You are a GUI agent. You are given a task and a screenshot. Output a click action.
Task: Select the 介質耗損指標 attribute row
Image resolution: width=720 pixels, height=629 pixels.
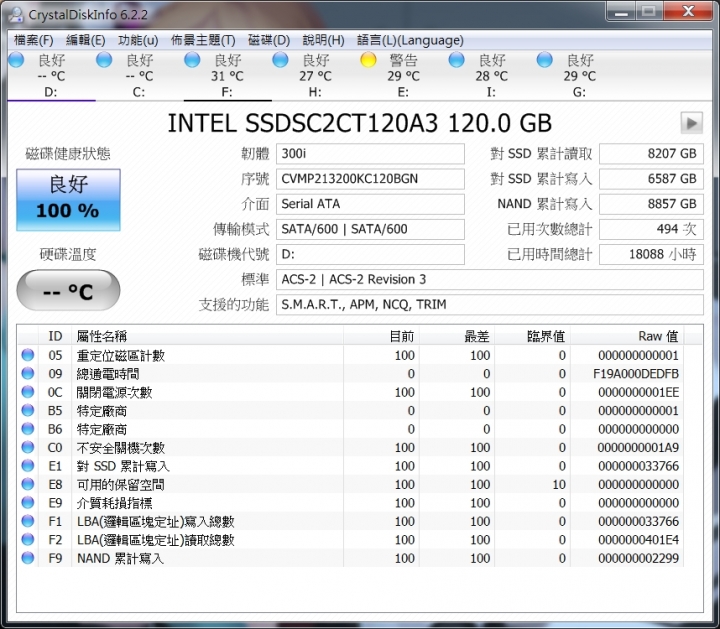click(351, 503)
